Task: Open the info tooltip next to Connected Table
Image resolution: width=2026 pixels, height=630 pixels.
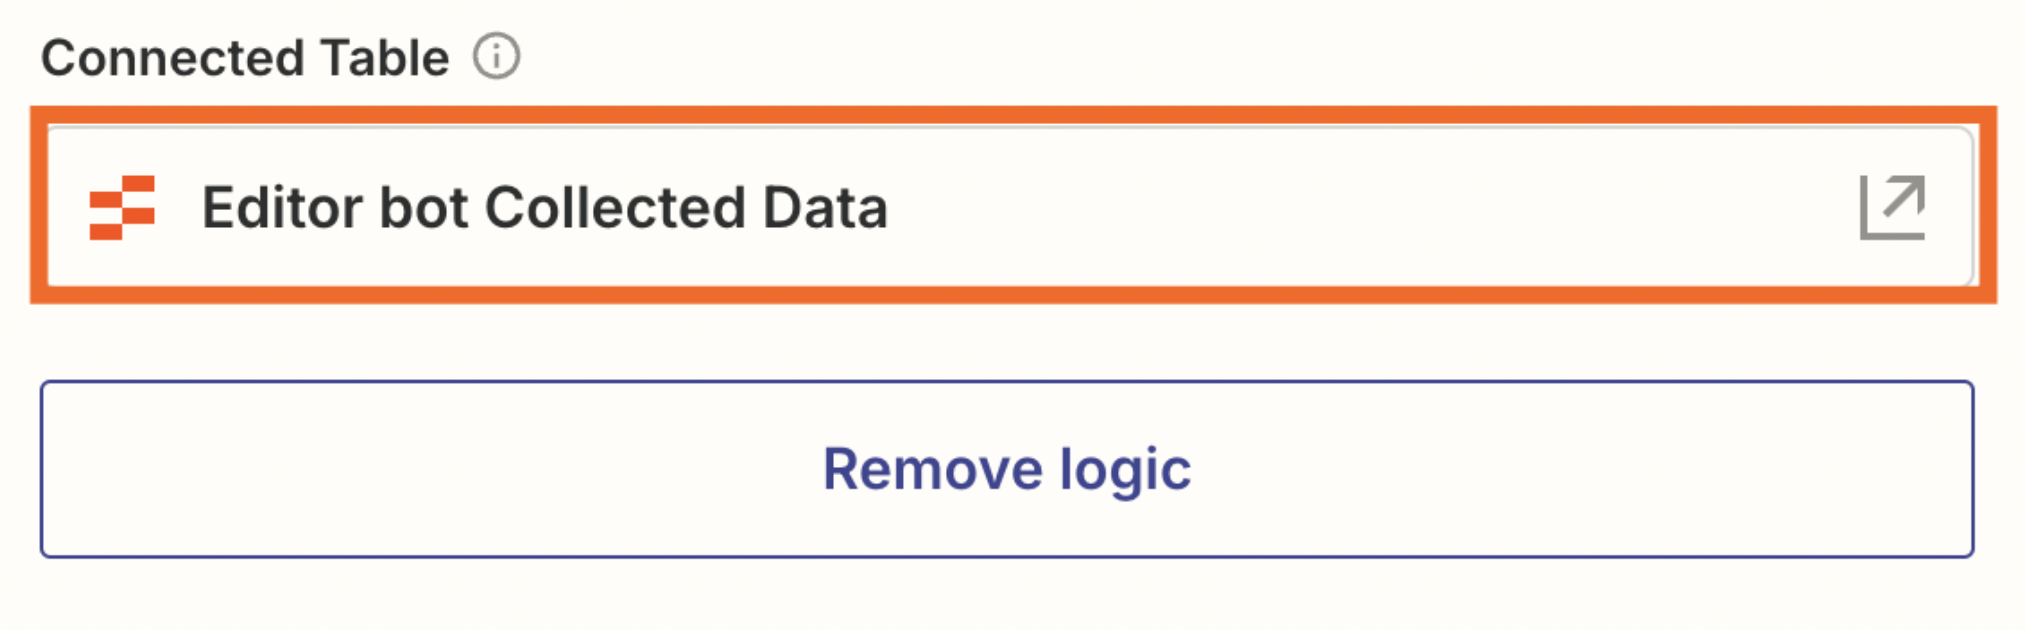Action: (497, 57)
